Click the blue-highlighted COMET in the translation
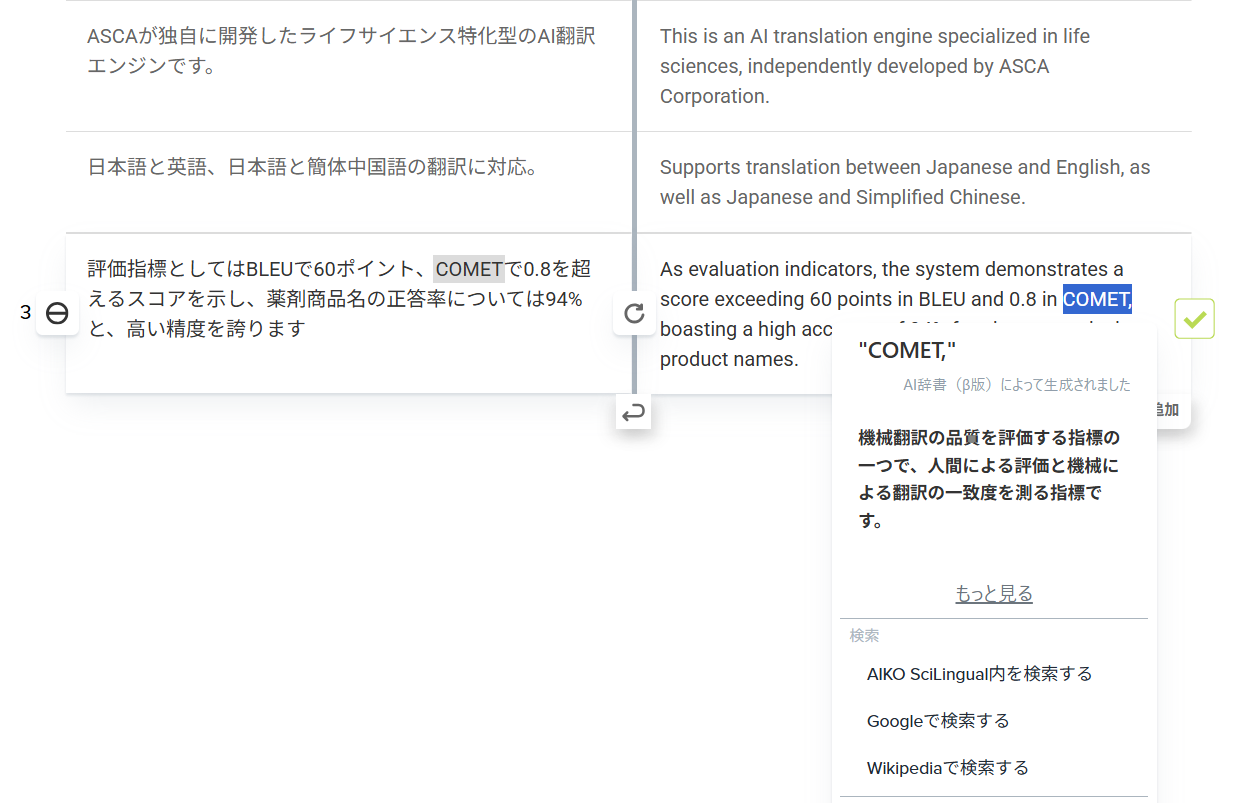The width and height of the screenshot is (1234, 803). coord(1096,299)
